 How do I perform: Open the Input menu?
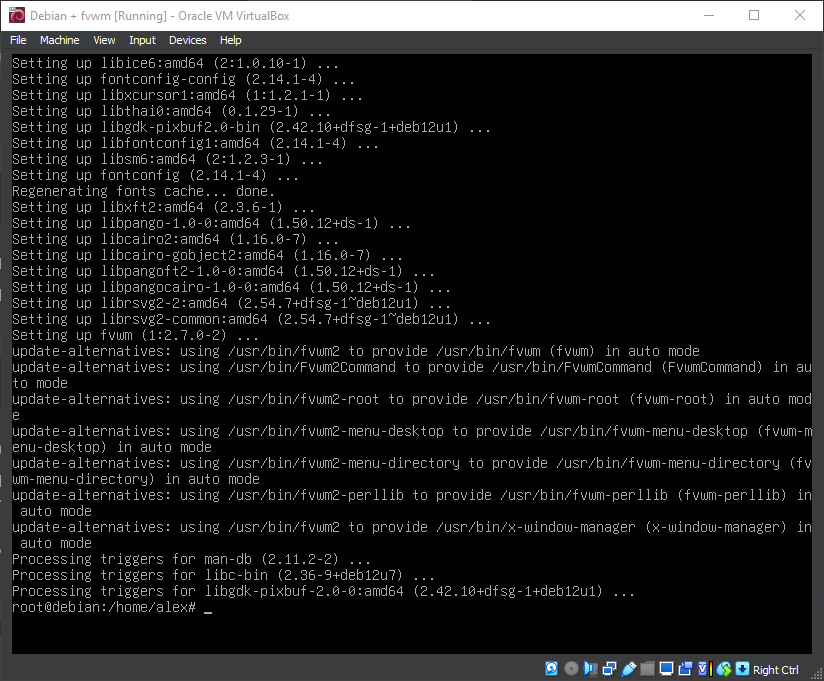click(x=141, y=40)
